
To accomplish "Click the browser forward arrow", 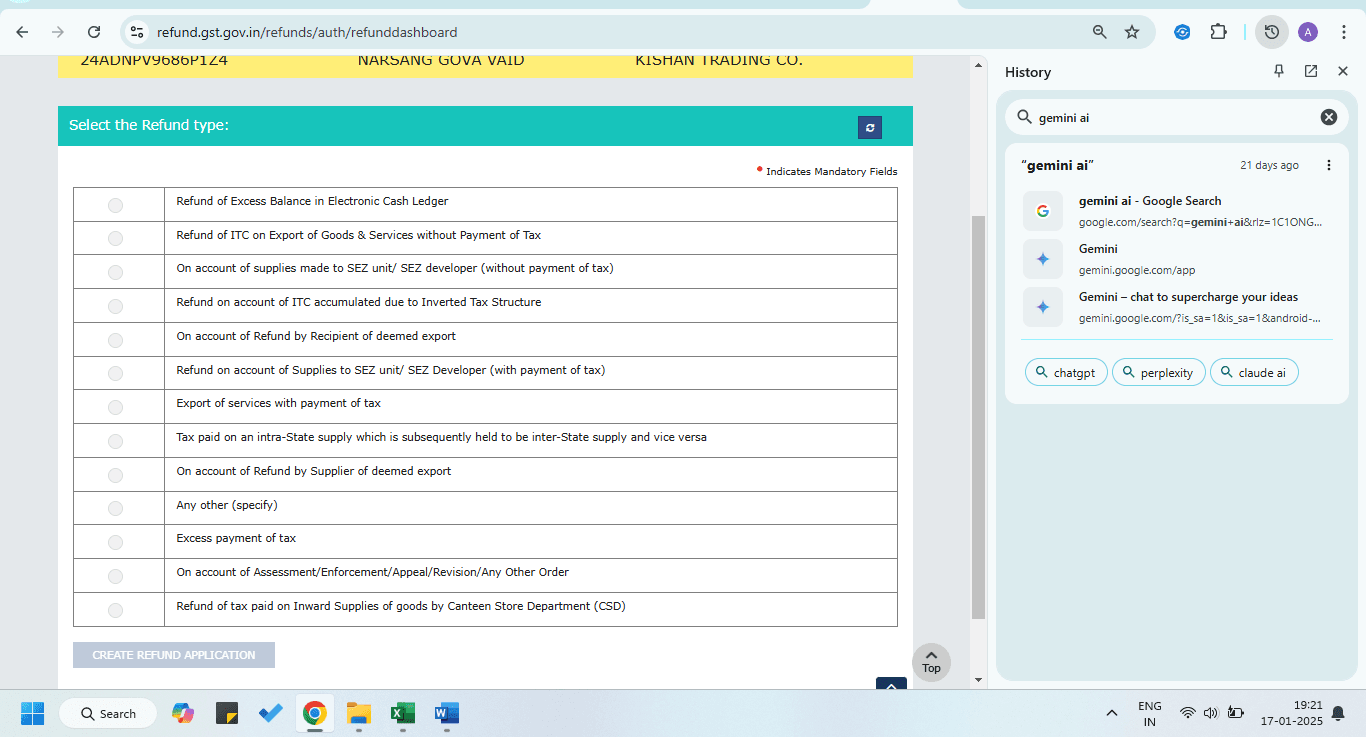I will click(x=57, y=32).
